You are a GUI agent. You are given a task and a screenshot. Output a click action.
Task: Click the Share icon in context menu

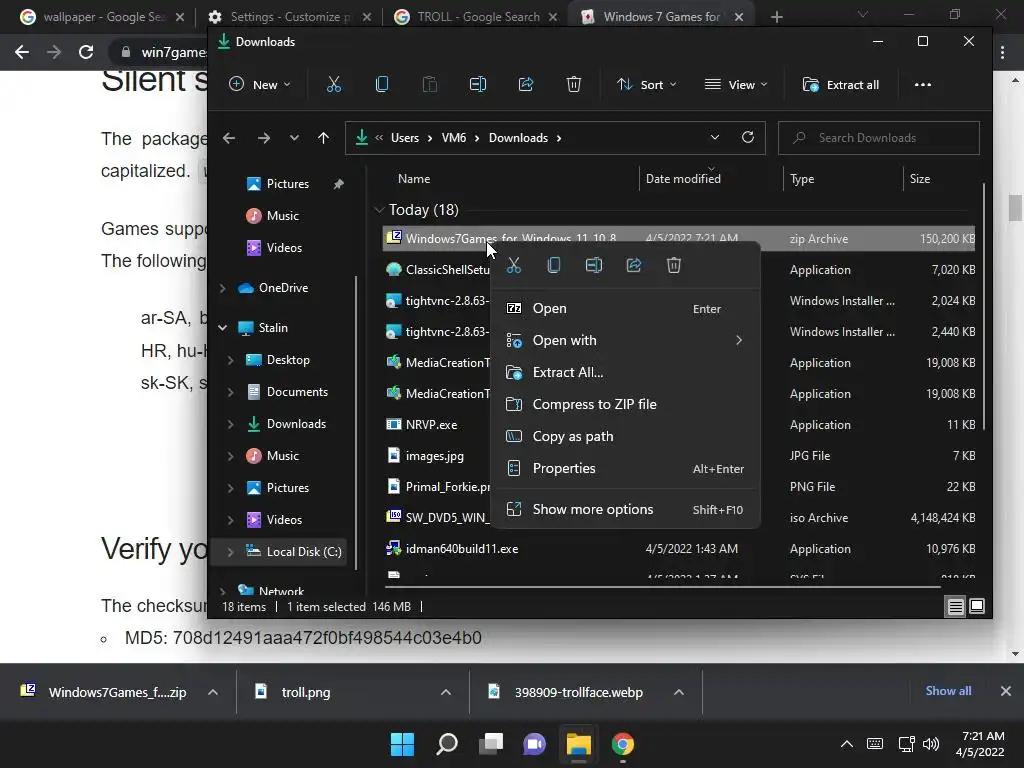[633, 265]
